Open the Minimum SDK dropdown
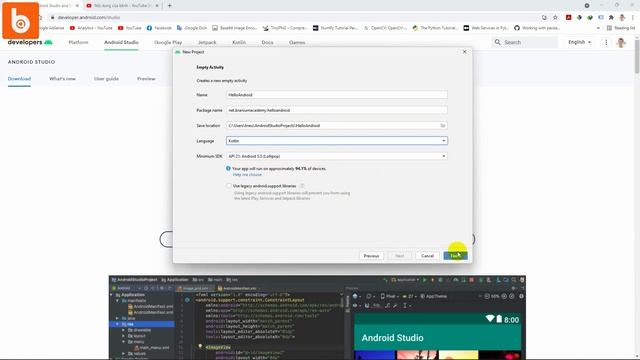 pyautogui.click(x=337, y=156)
